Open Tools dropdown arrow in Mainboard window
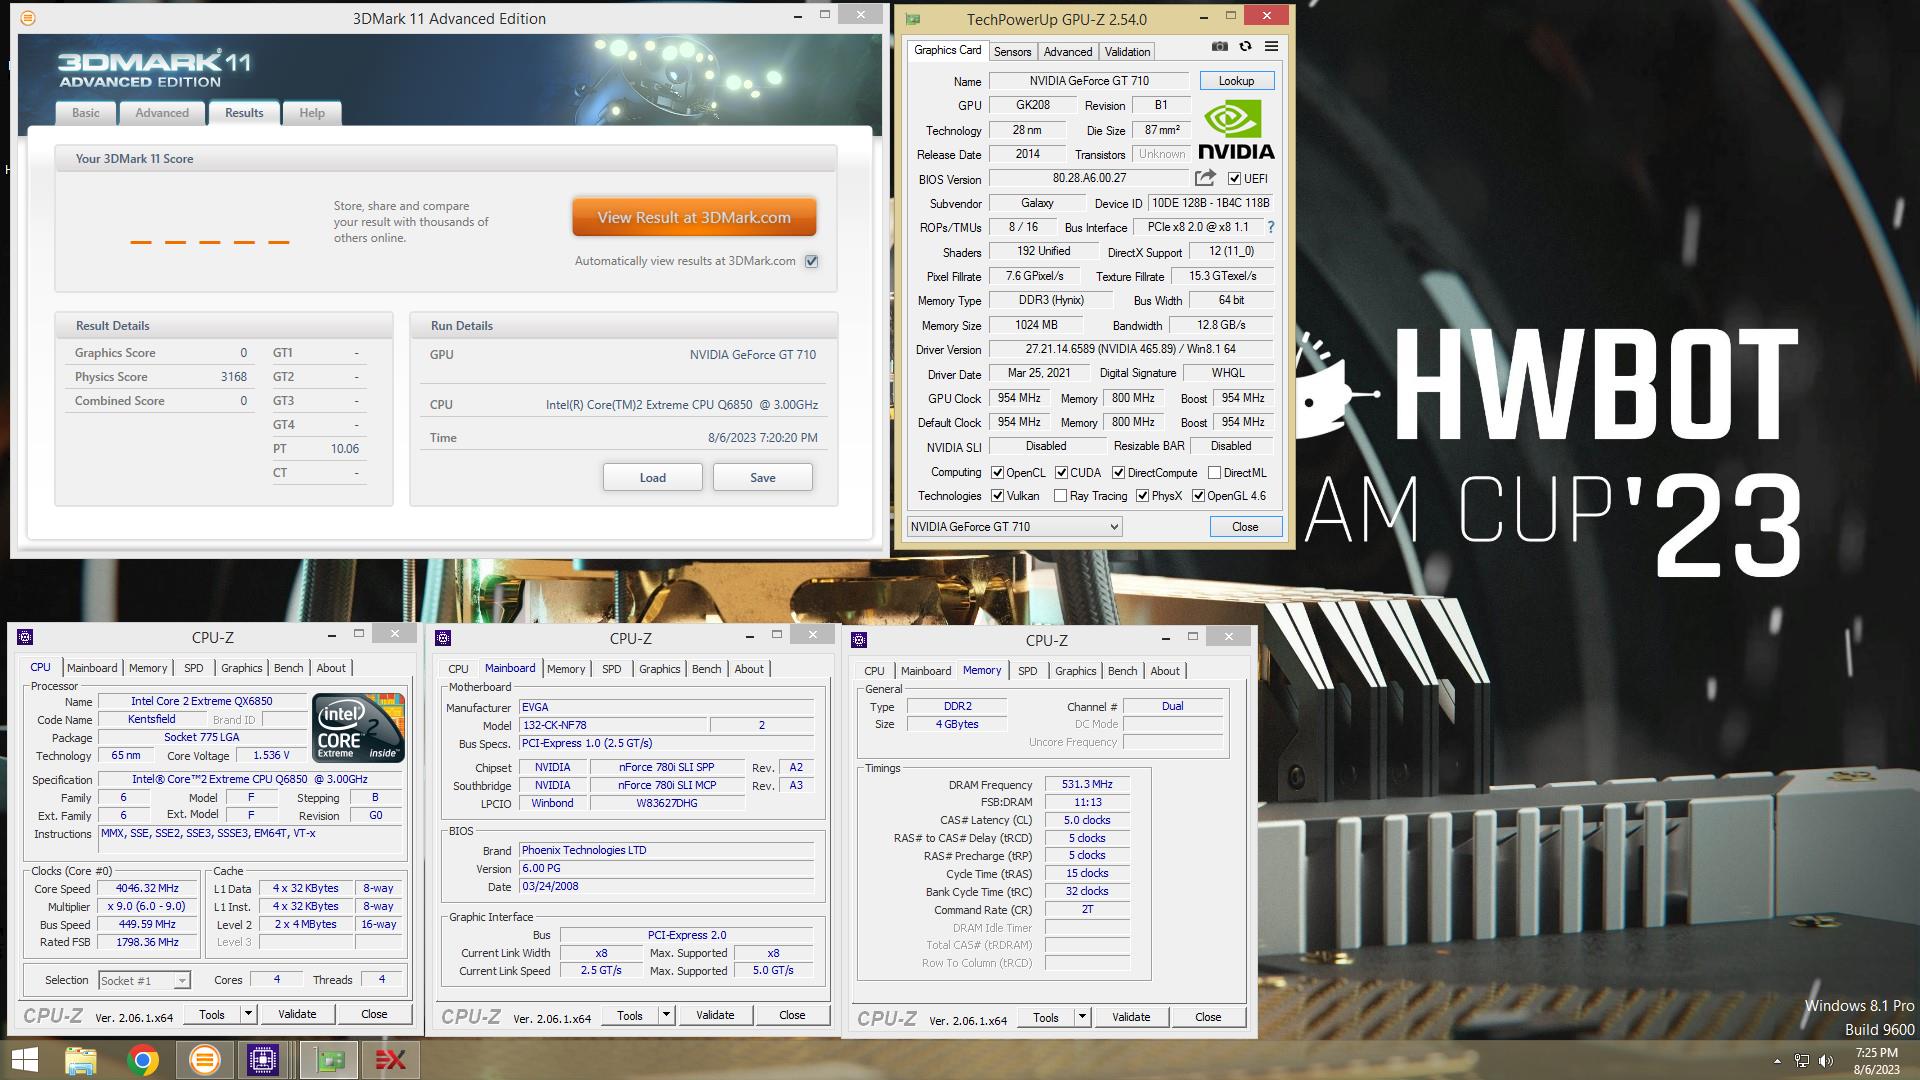Screen dimensions: 1920x1080 (666, 1015)
